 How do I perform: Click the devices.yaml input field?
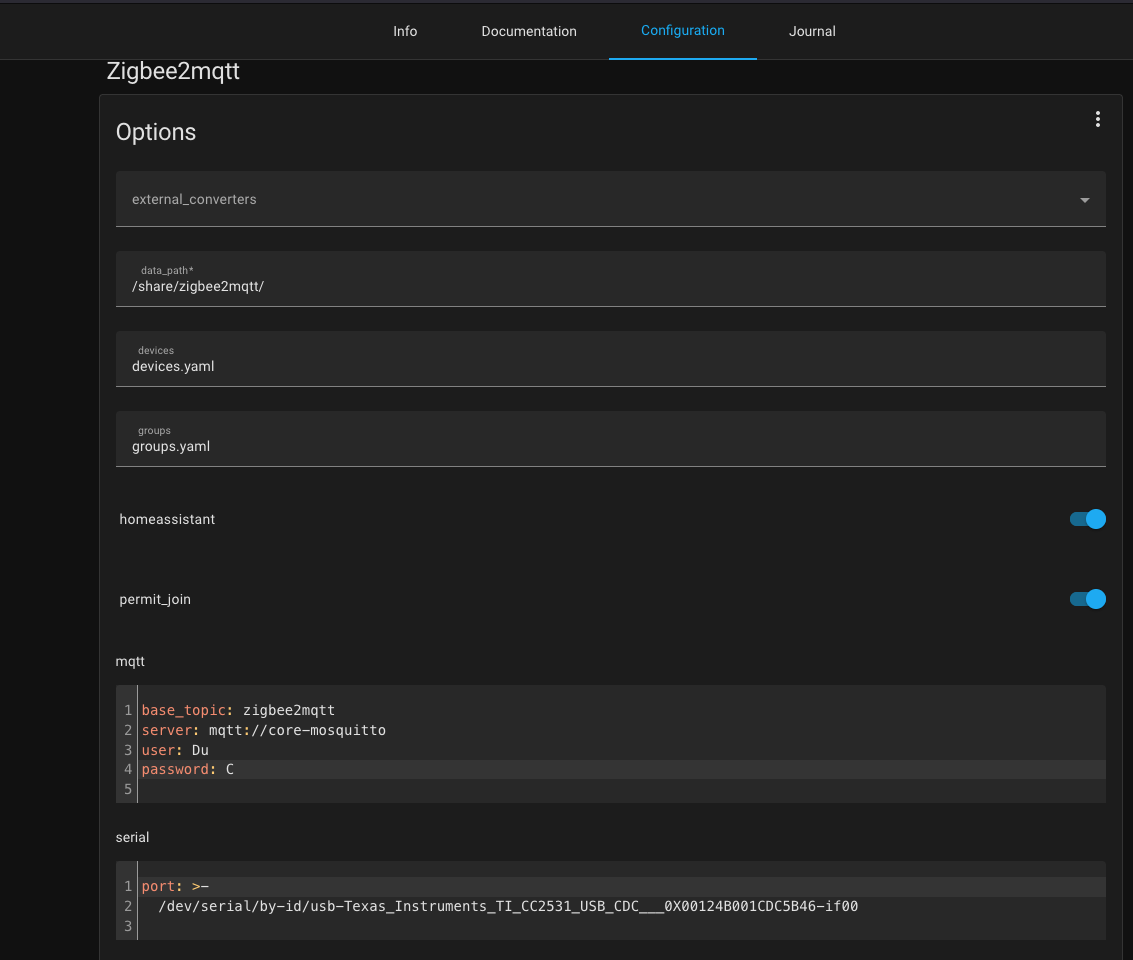611,359
